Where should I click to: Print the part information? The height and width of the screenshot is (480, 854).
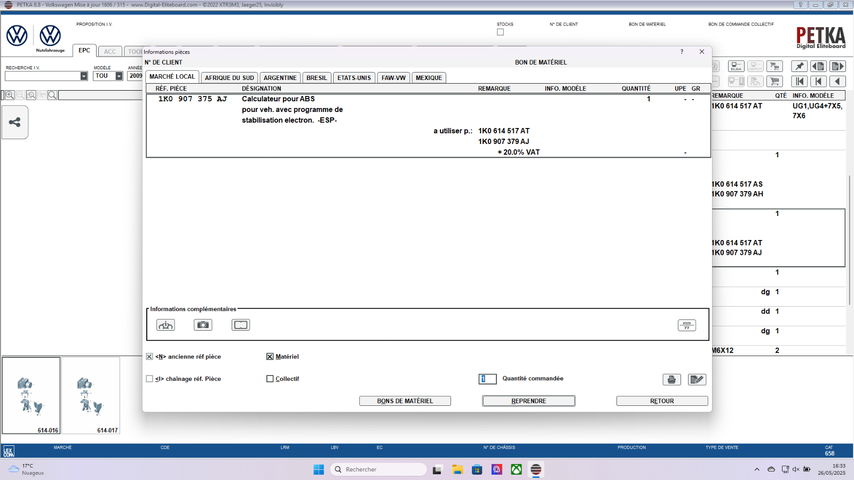click(672, 379)
